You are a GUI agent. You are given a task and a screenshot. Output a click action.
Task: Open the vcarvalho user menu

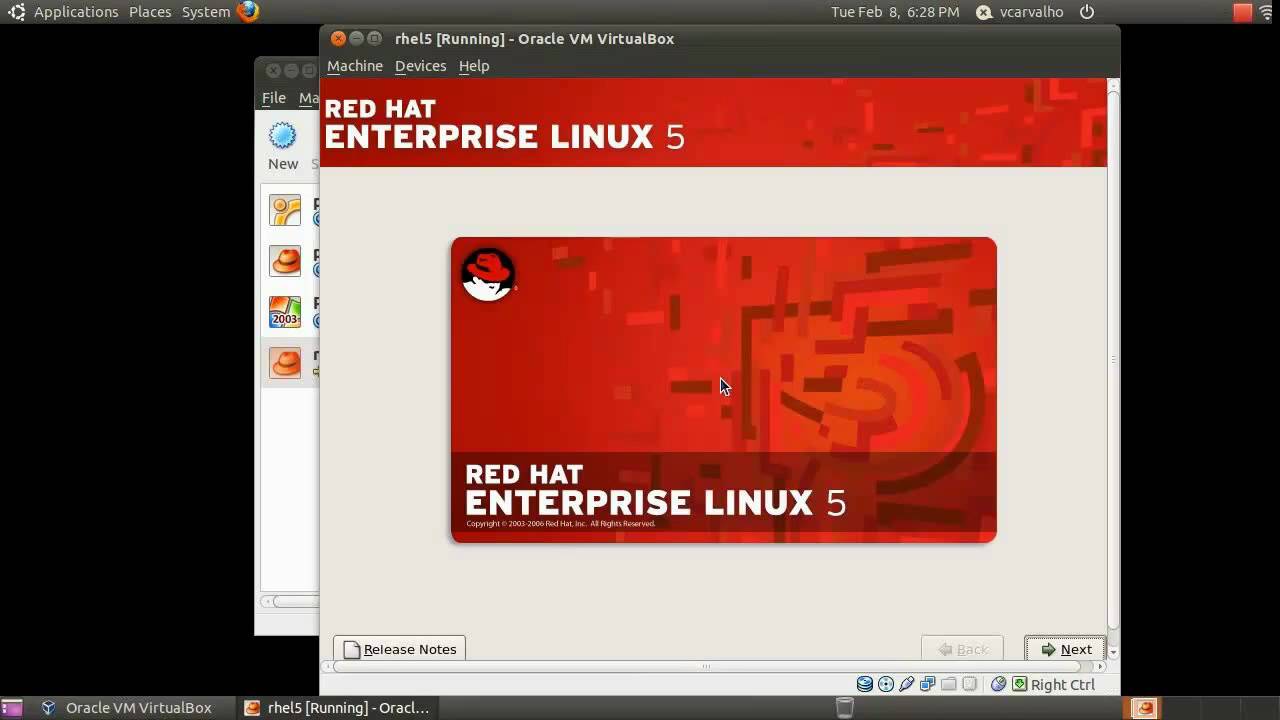pyautogui.click(x=1020, y=12)
